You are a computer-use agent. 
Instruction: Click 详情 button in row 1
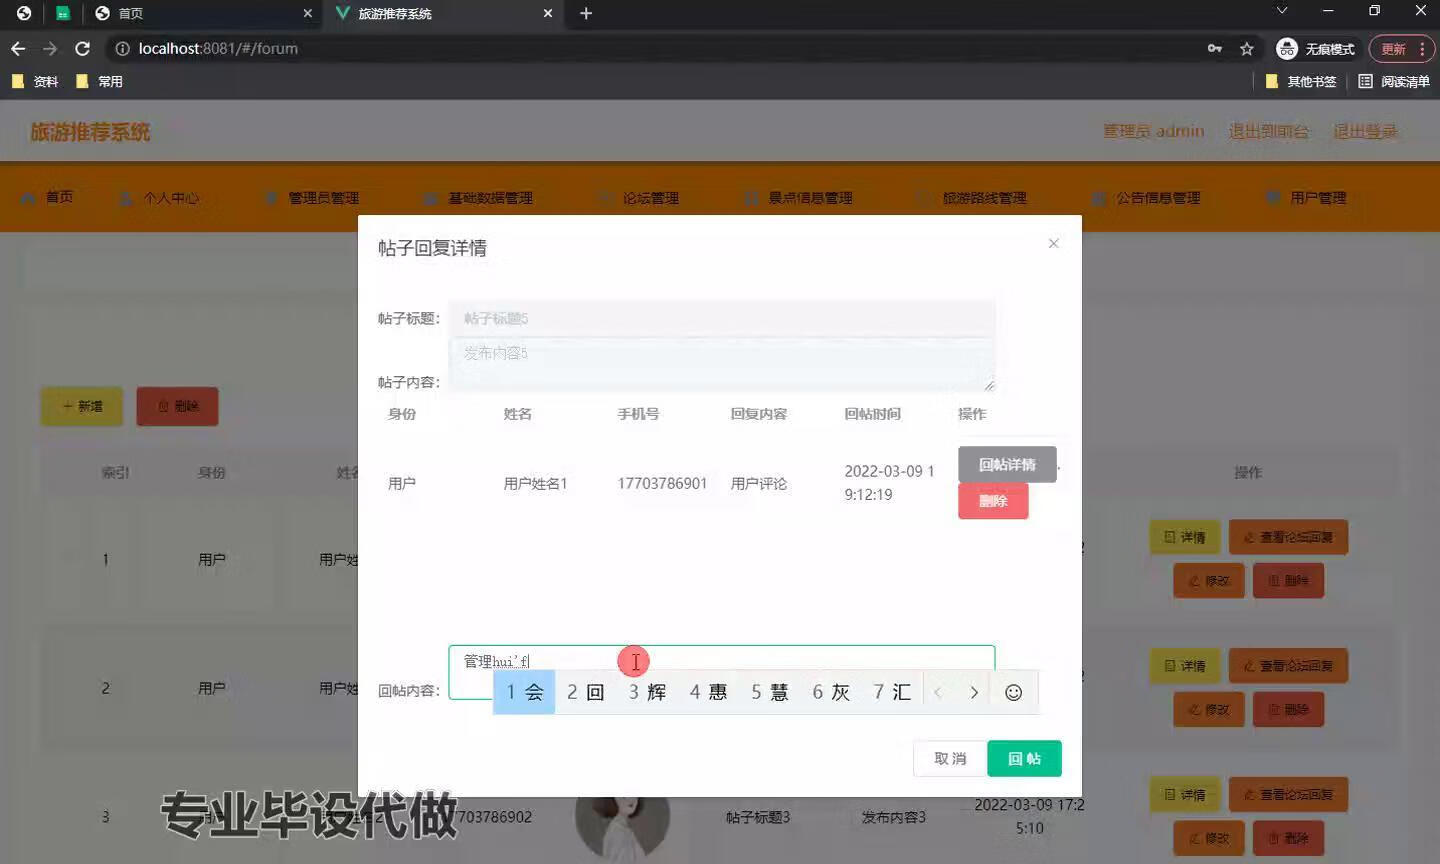point(1184,537)
